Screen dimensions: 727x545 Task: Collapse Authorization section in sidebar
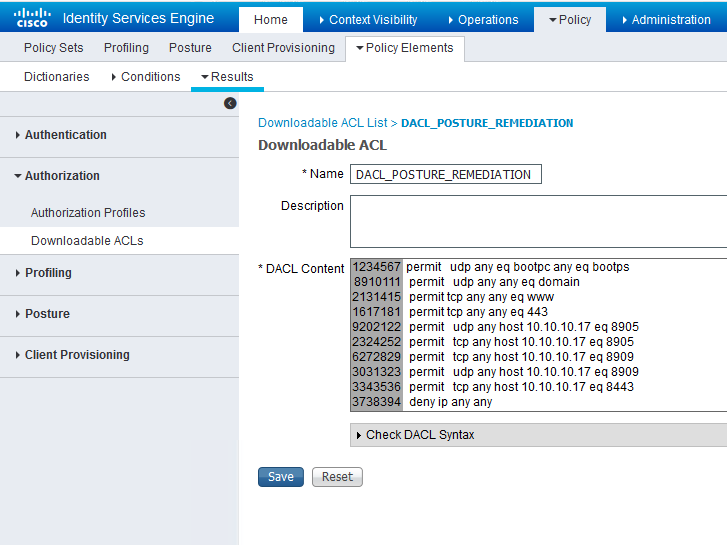click(57, 176)
